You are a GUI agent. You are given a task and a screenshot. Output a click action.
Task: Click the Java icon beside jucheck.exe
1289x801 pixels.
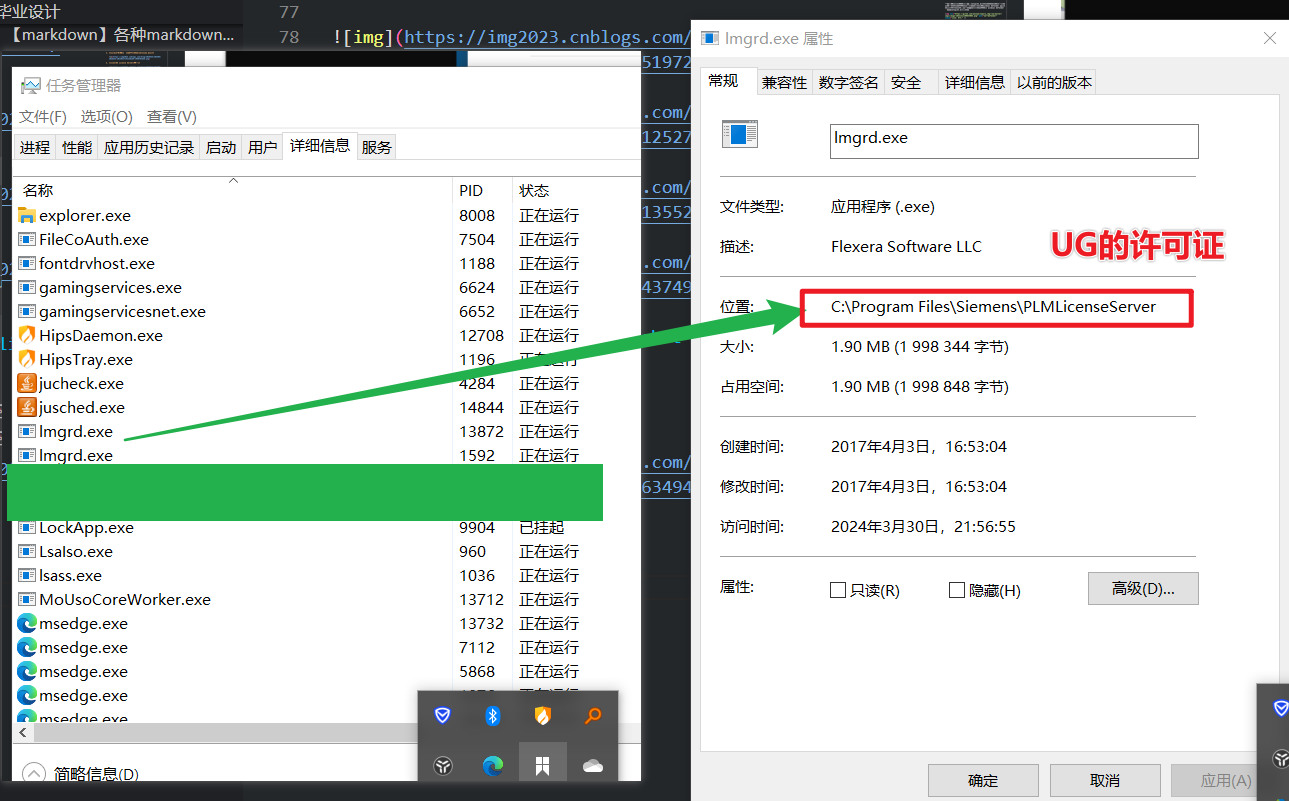pyautogui.click(x=27, y=383)
